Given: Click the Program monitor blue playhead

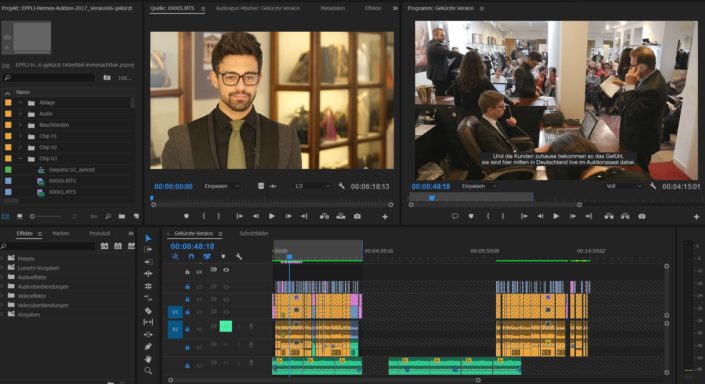Looking at the screenshot, I should coord(432,197).
